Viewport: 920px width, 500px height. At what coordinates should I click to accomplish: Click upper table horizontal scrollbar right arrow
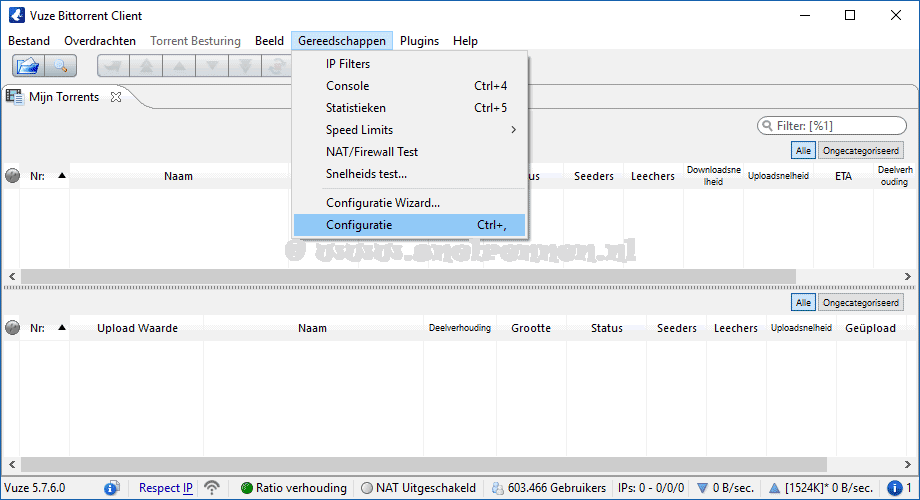click(x=908, y=276)
